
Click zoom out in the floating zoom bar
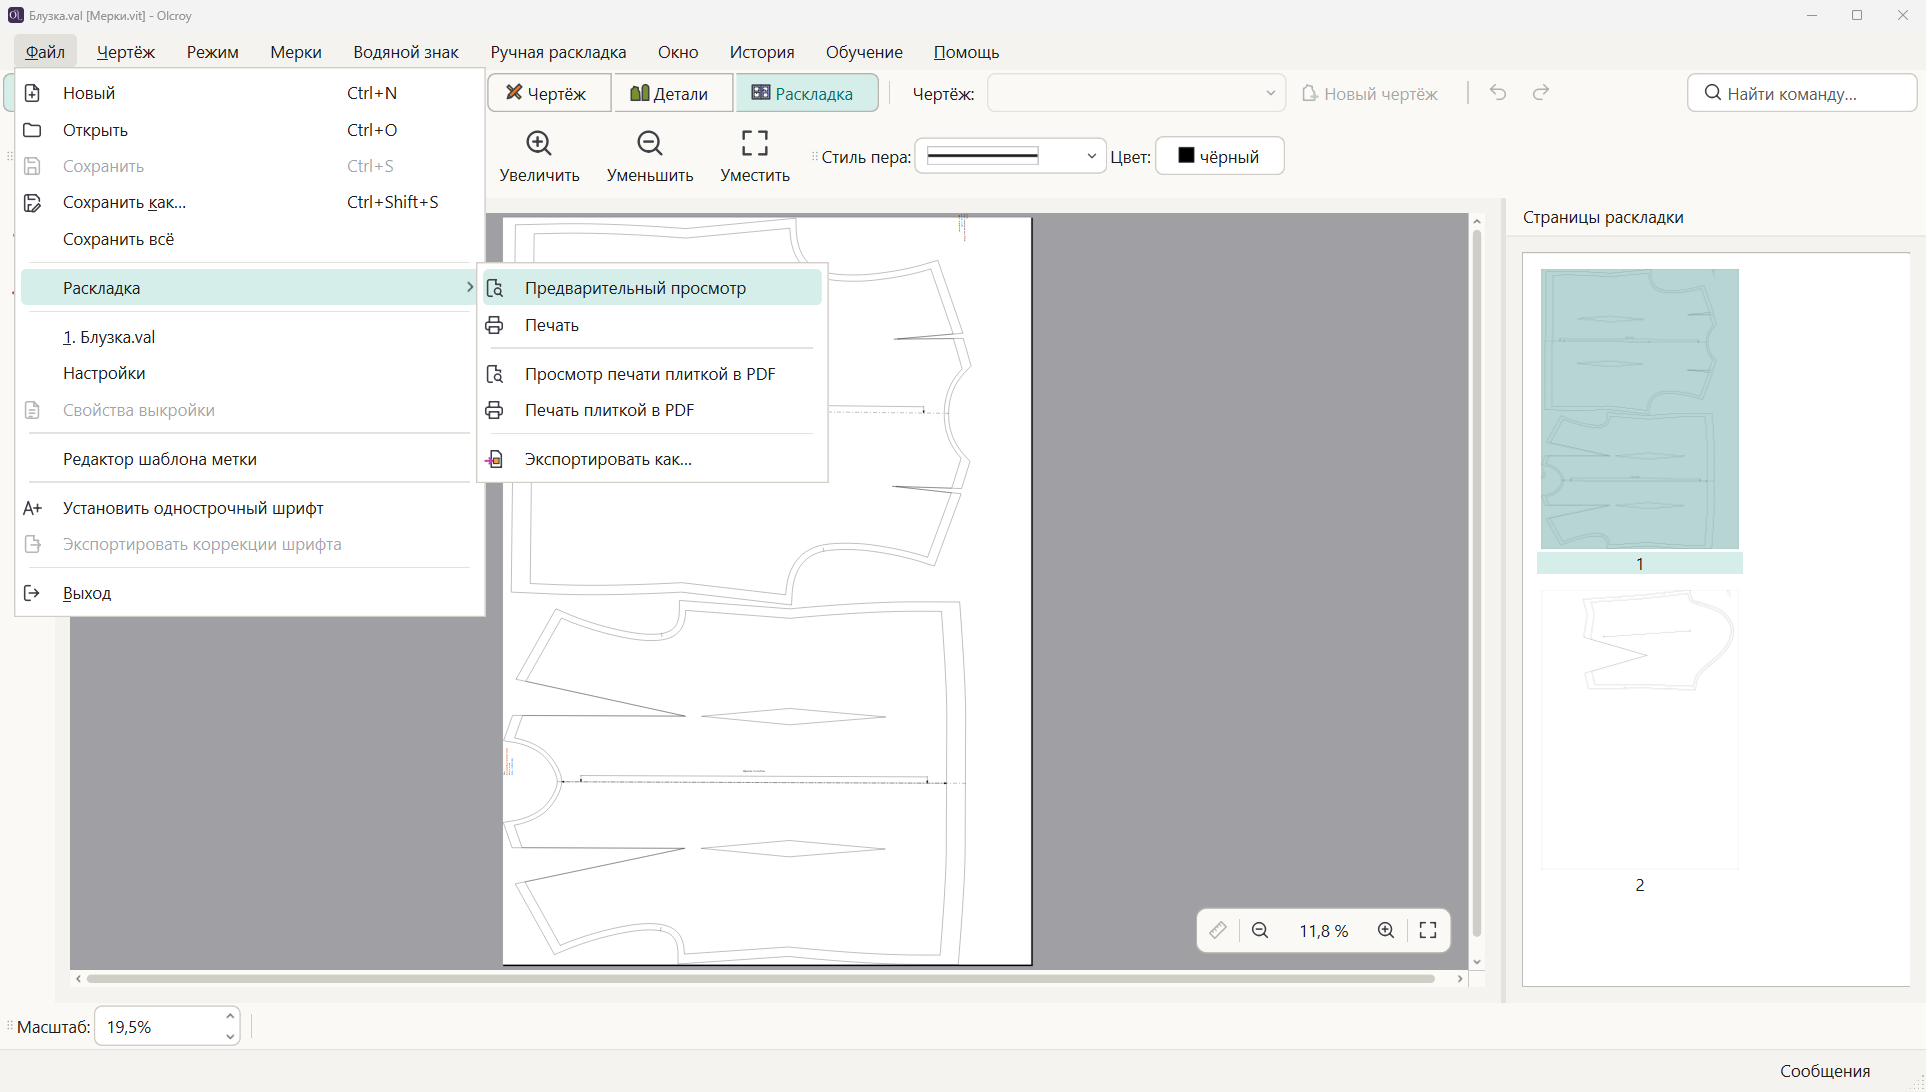pyautogui.click(x=1260, y=930)
